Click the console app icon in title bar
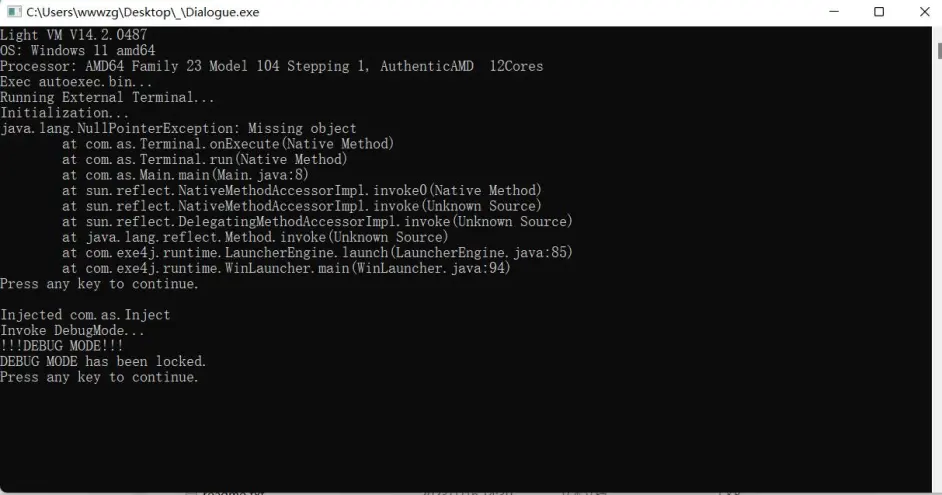 pyautogui.click(x=12, y=12)
